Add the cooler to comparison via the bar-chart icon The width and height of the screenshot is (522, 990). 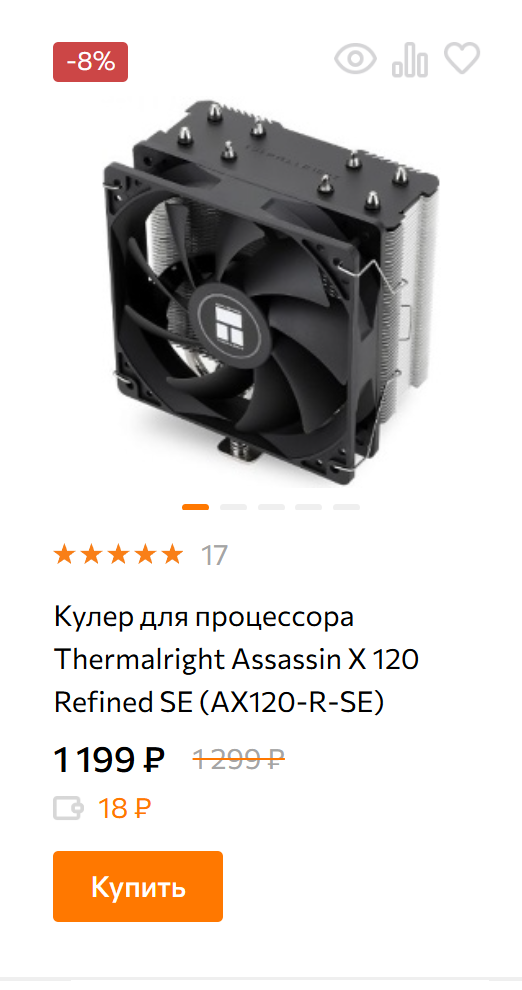tap(410, 60)
